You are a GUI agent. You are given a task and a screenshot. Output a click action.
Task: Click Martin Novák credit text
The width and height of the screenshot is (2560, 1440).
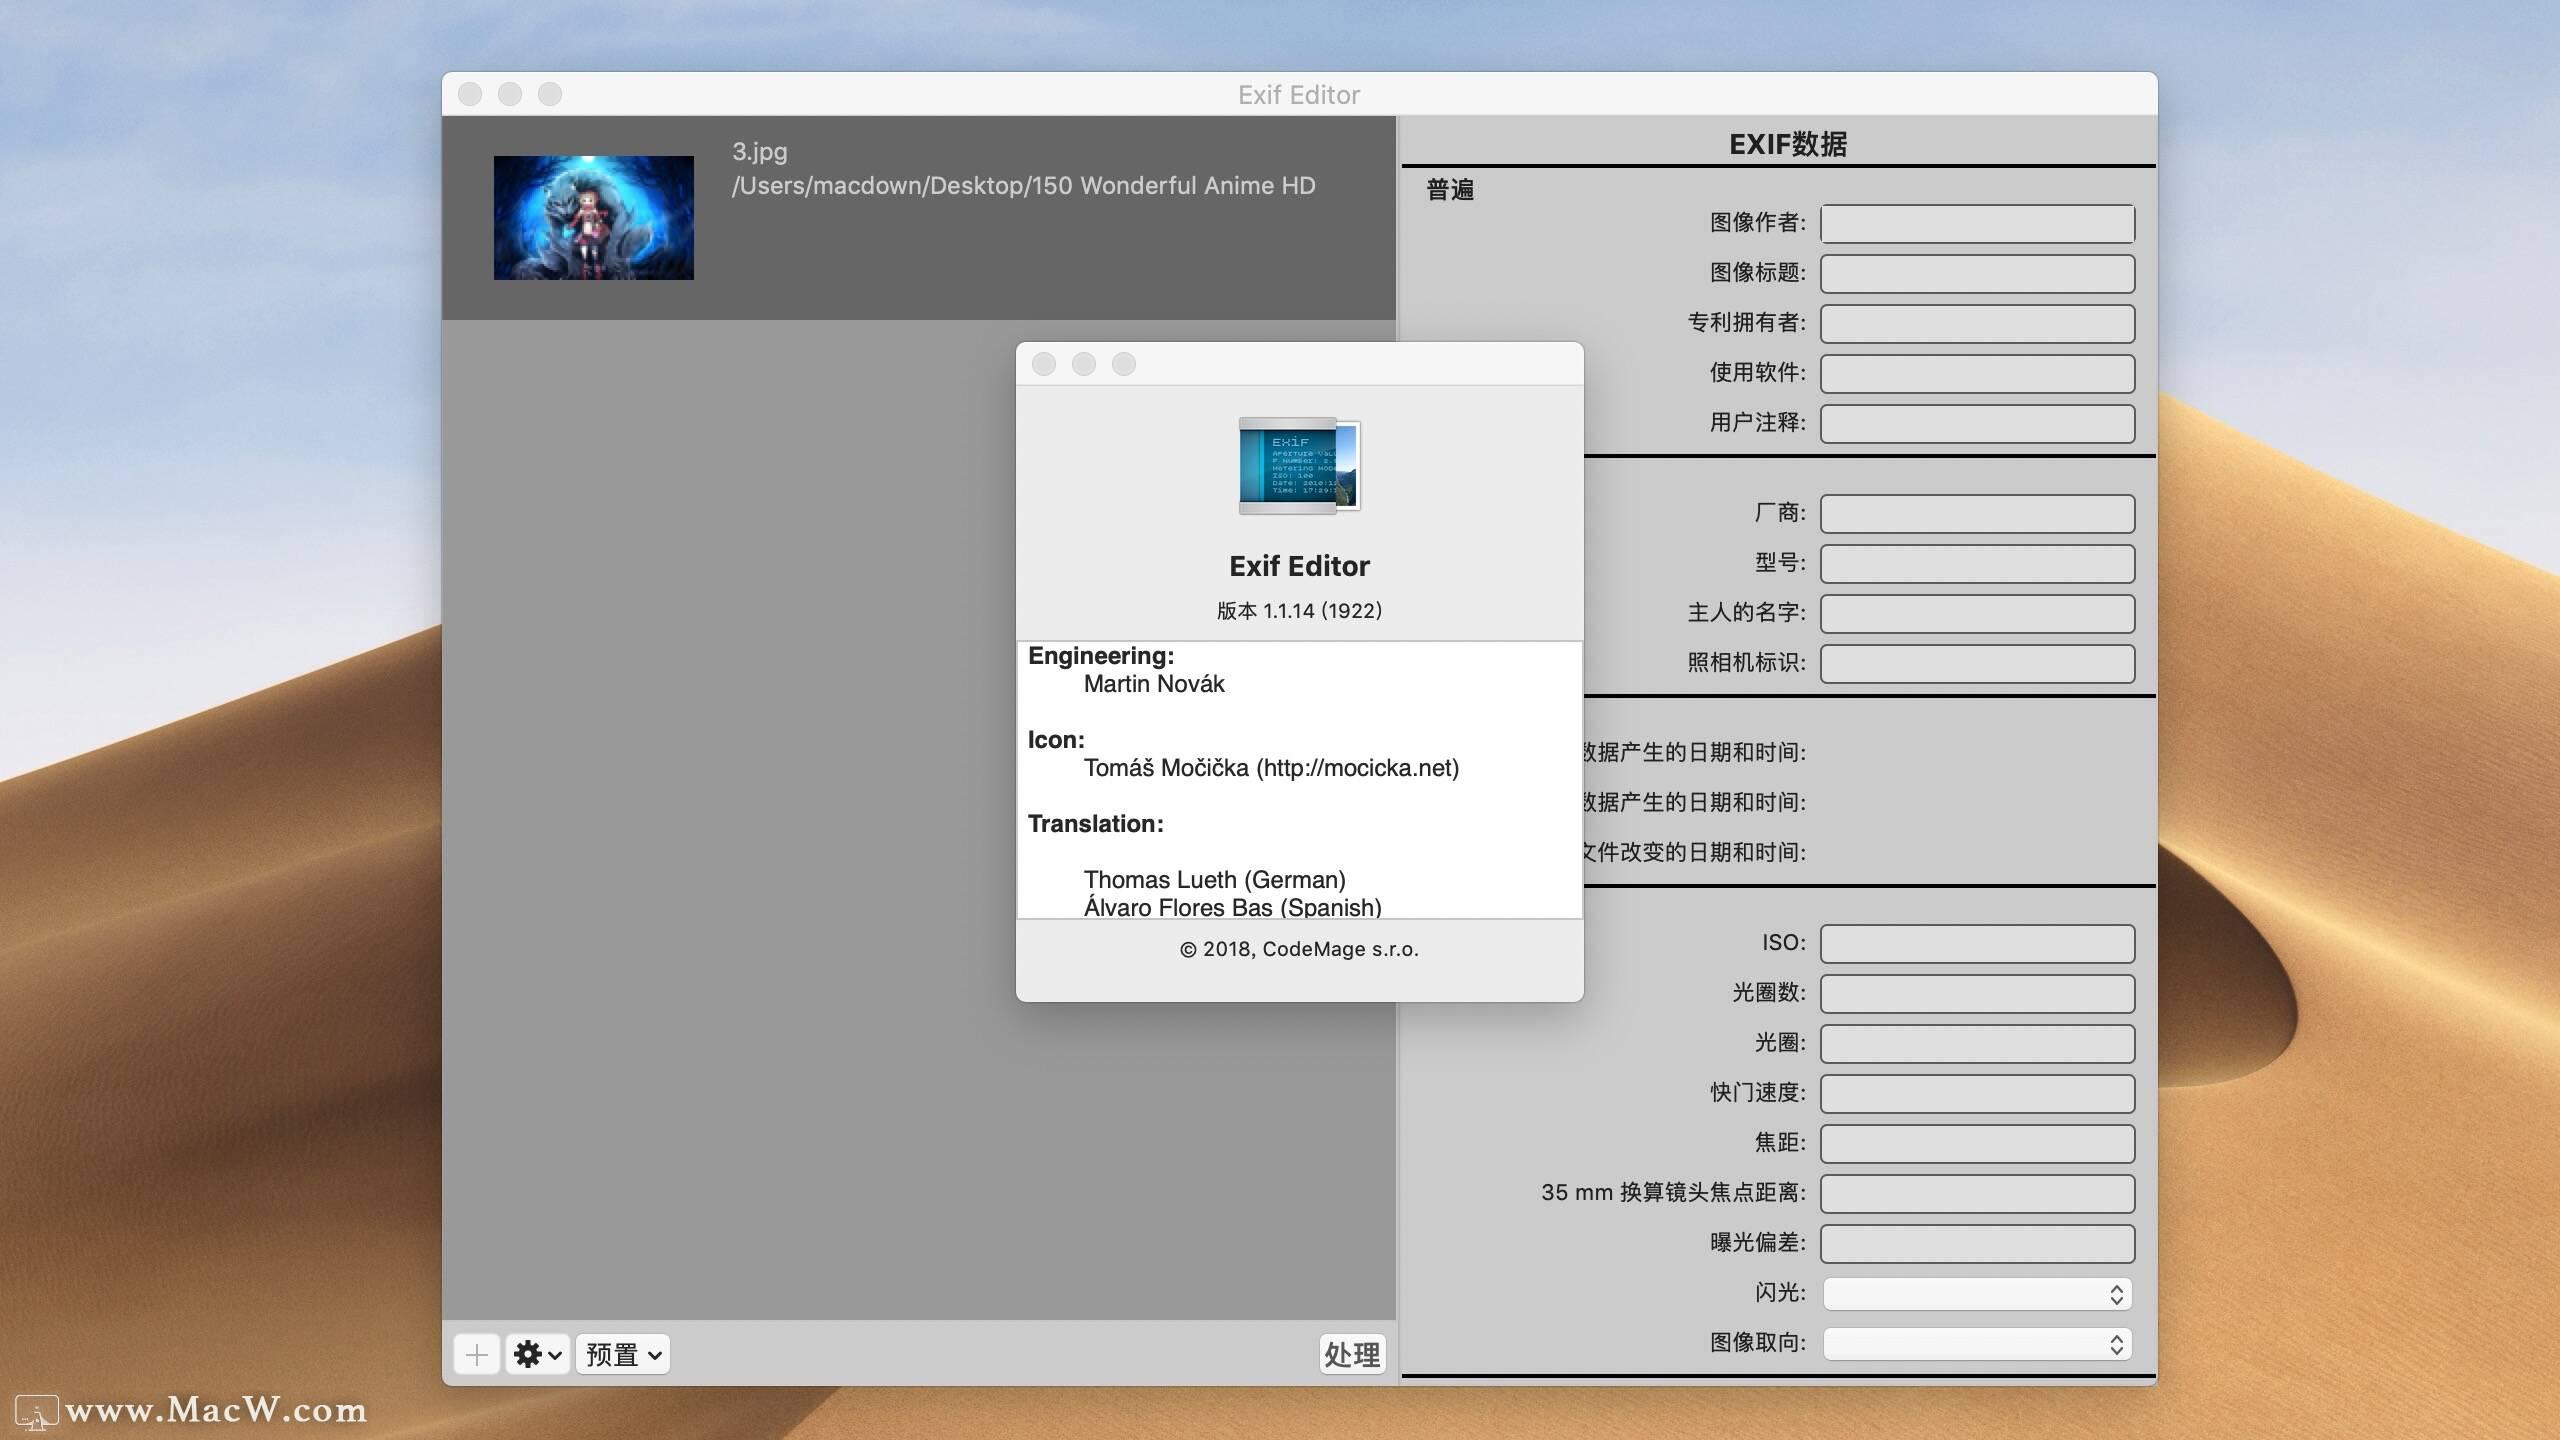(1154, 684)
